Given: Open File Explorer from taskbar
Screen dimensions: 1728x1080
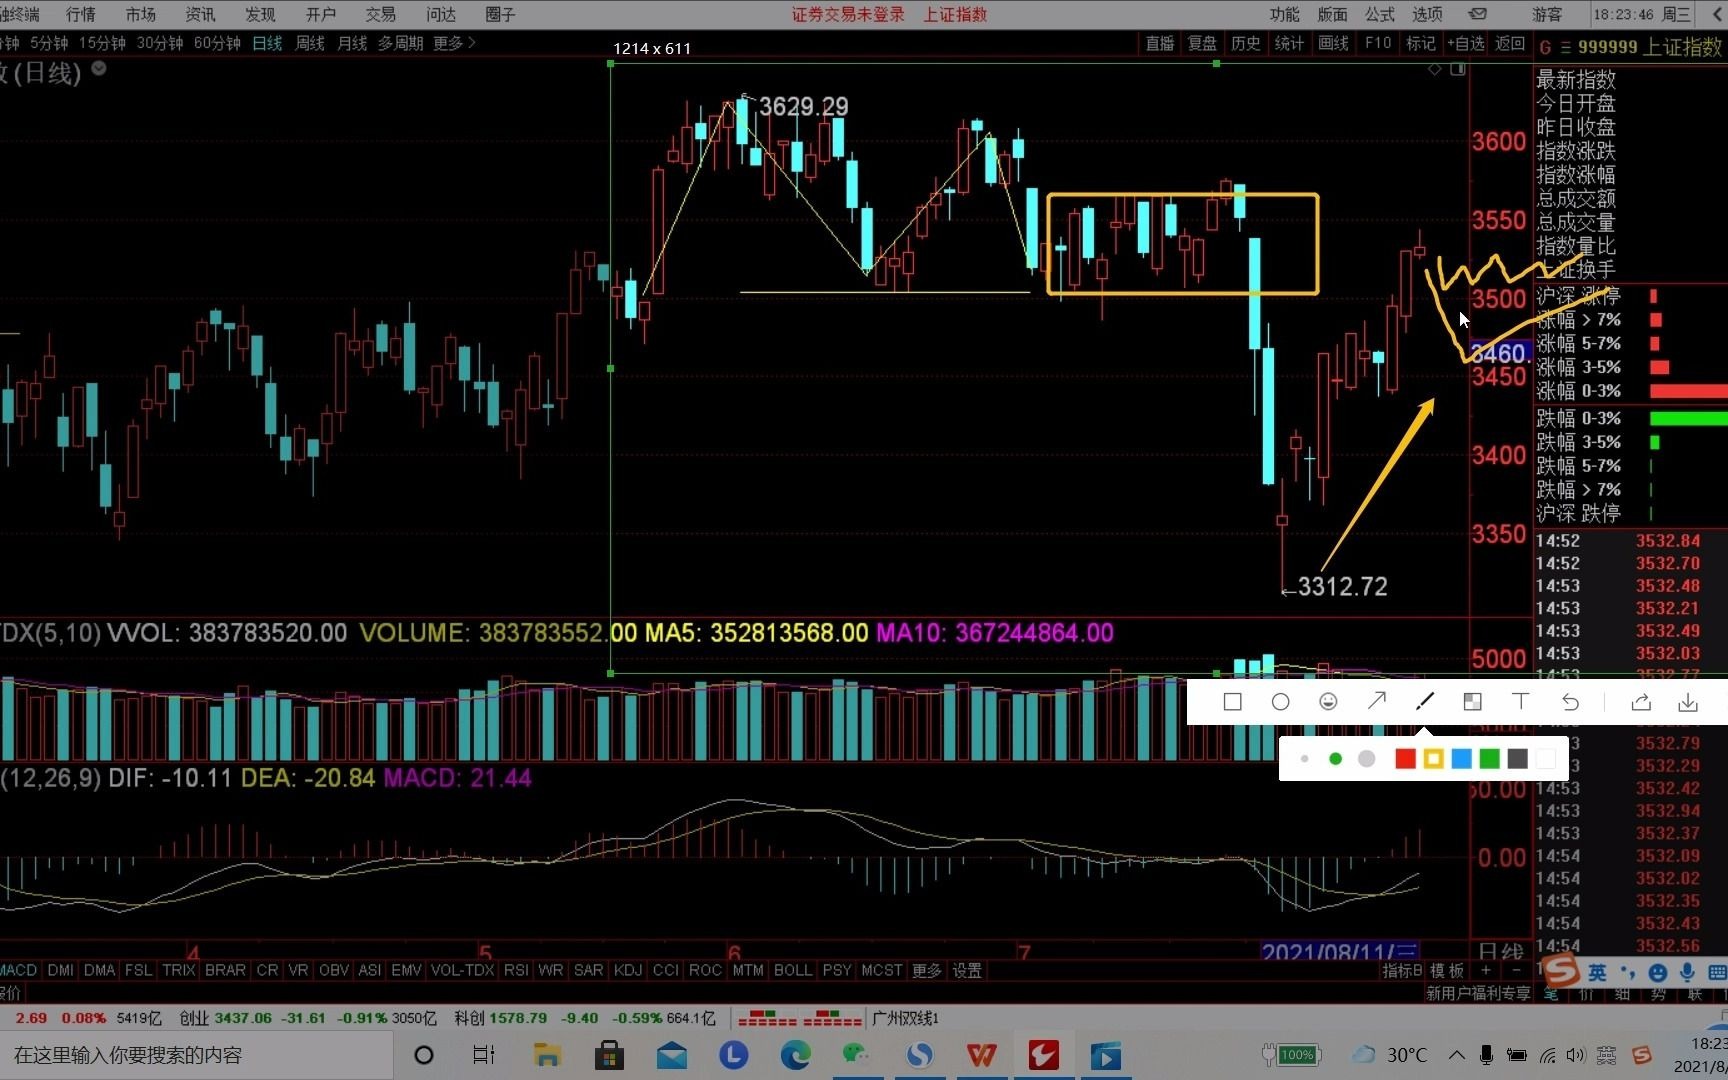Looking at the screenshot, I should tap(547, 1055).
